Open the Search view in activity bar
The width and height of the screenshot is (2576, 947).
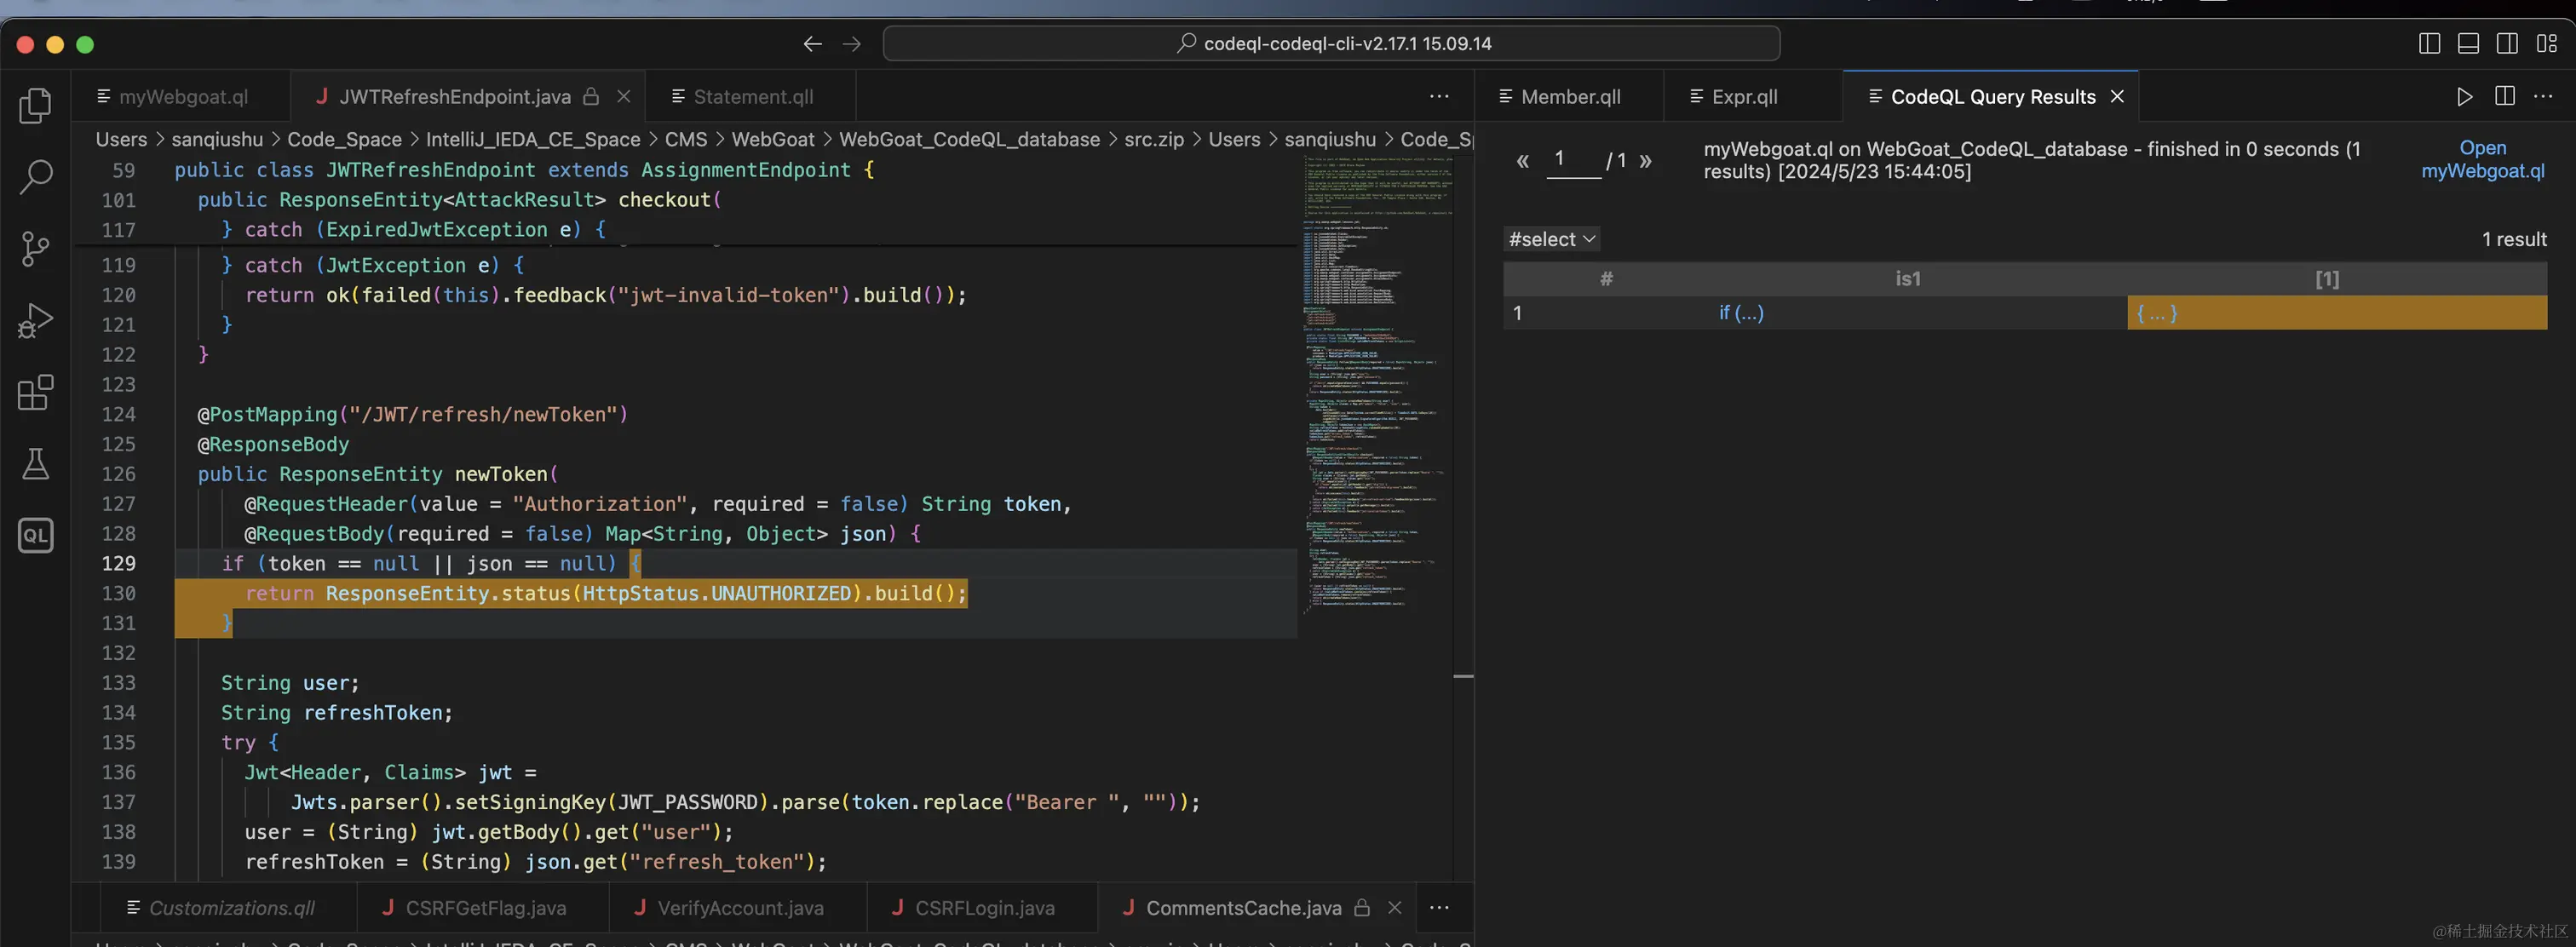[36, 177]
